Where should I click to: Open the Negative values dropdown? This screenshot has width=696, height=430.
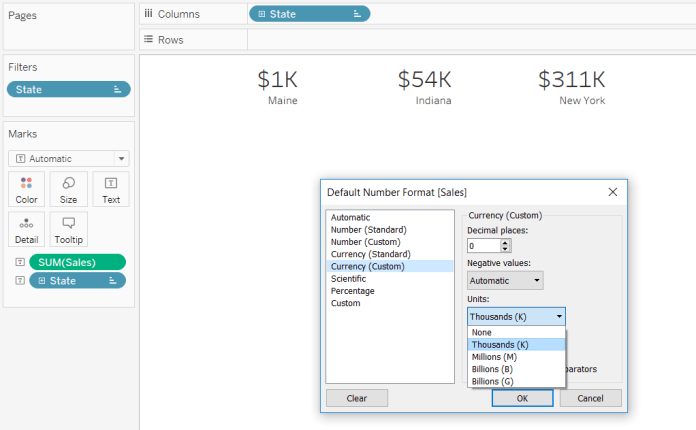pos(505,281)
